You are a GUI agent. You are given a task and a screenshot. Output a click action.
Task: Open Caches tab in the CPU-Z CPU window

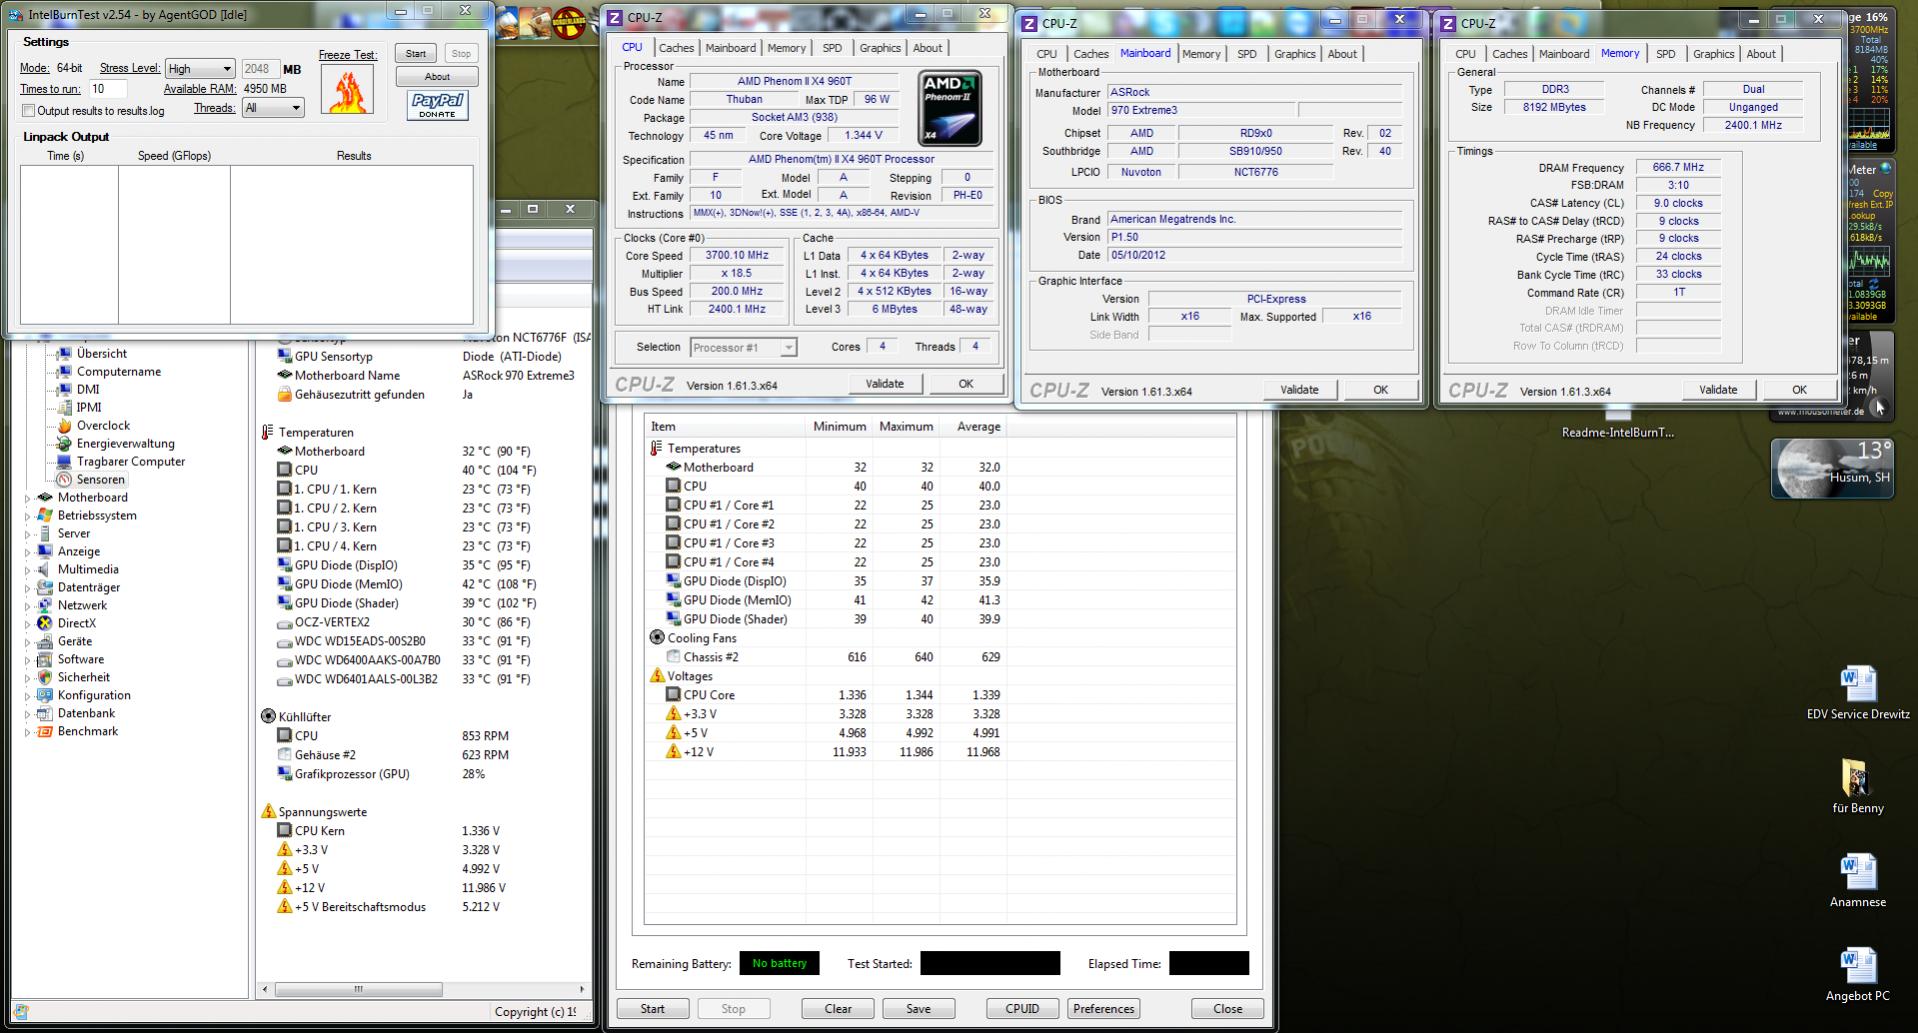(676, 48)
